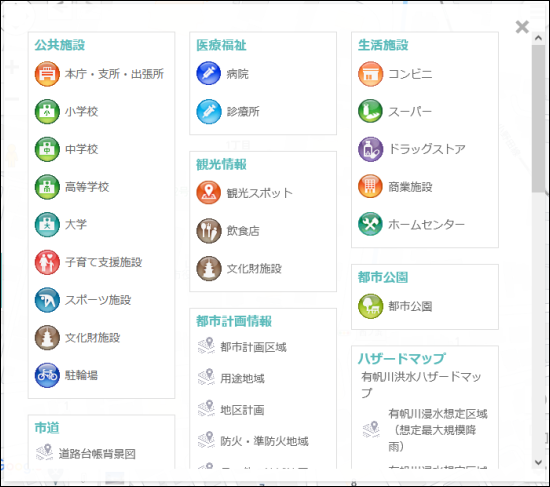Image resolution: width=550 pixels, height=487 pixels.
Task: Click the 小学校 school icon
Action: [47, 112]
